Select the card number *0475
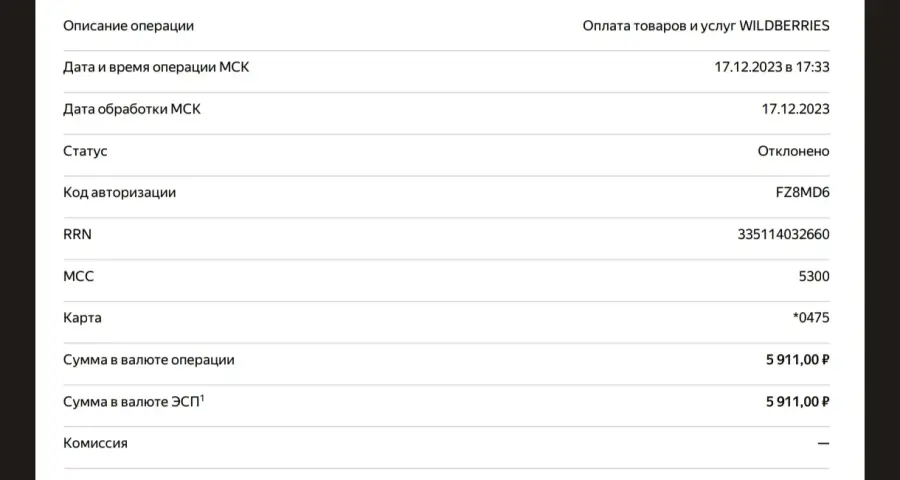The image size is (900, 480). point(811,318)
